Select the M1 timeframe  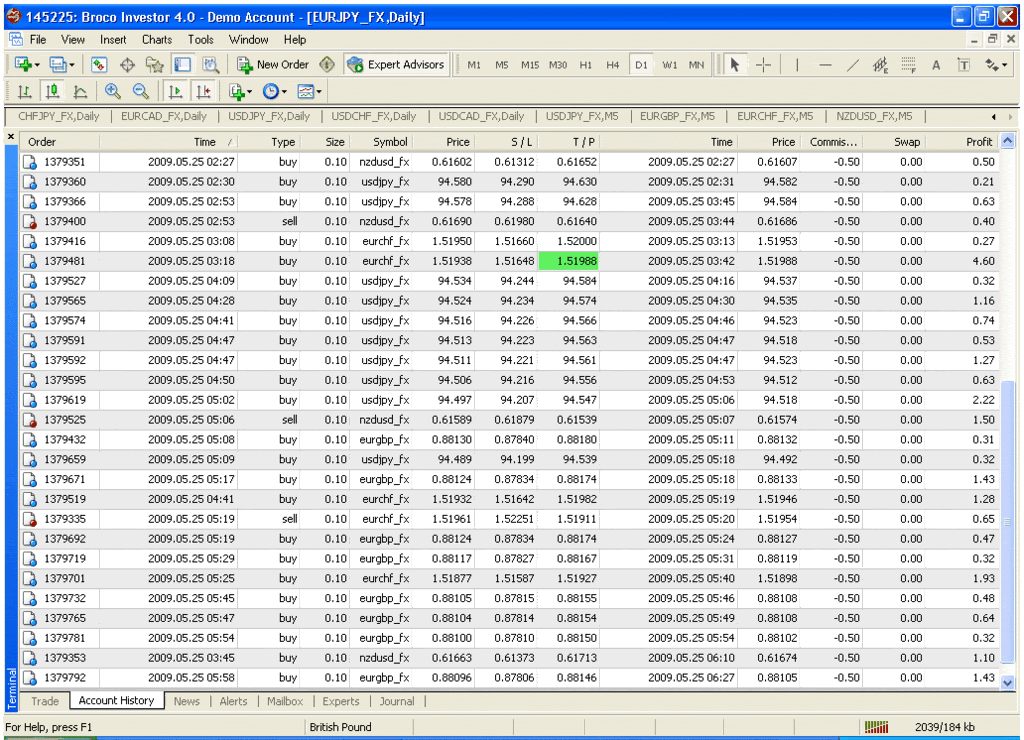pyautogui.click(x=474, y=65)
